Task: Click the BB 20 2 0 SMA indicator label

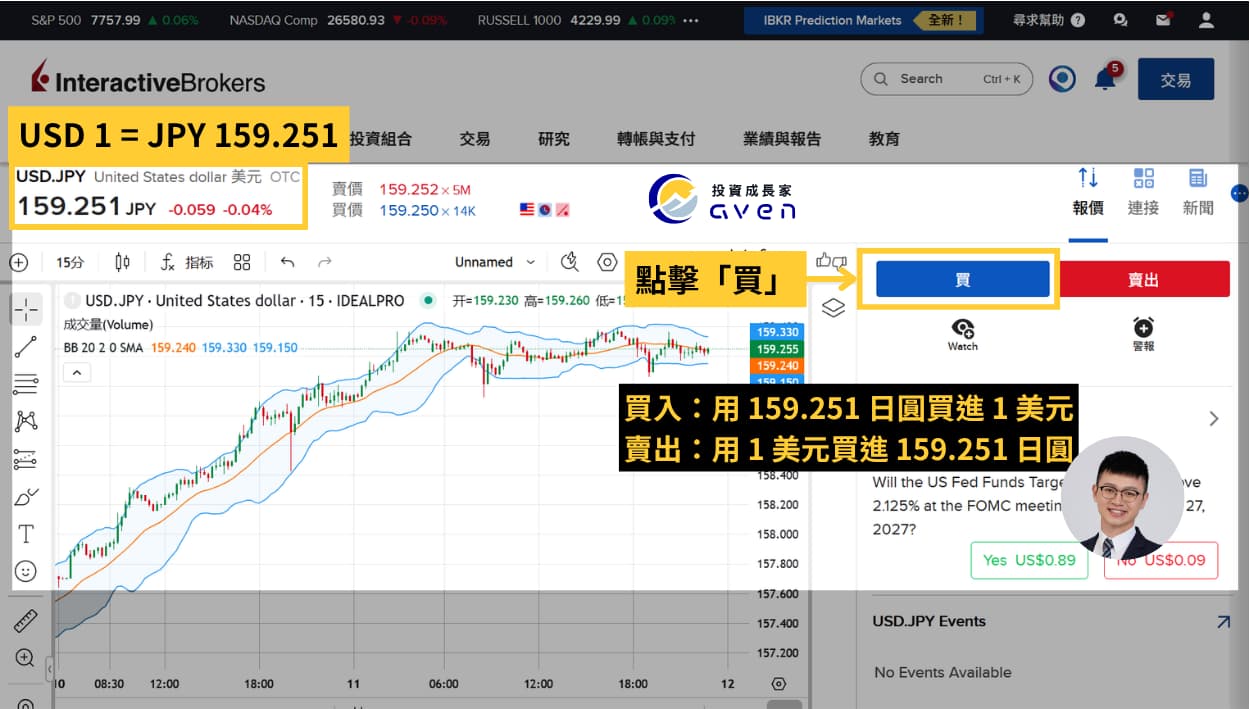Action: tap(103, 348)
